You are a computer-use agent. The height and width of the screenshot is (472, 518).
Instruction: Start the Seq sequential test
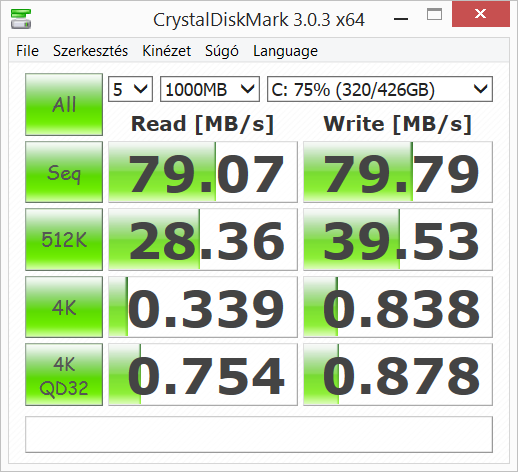64,172
